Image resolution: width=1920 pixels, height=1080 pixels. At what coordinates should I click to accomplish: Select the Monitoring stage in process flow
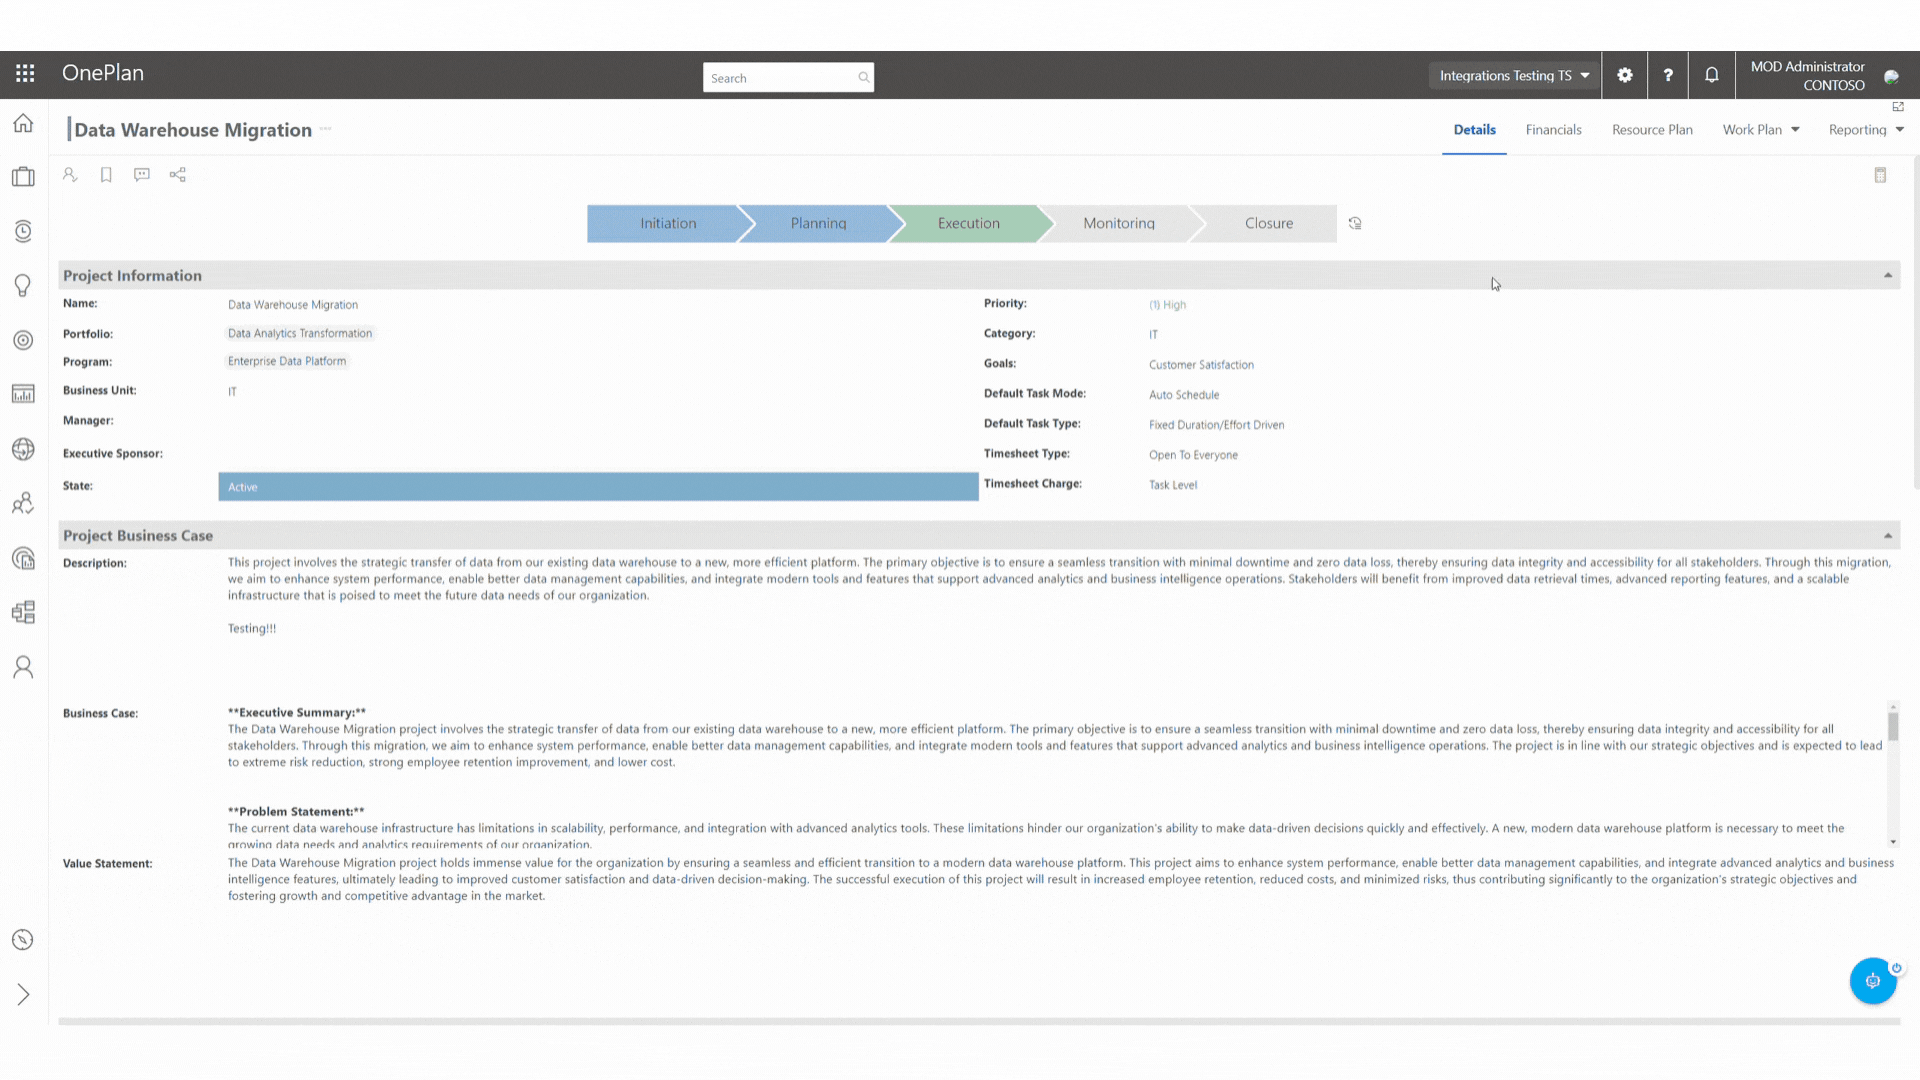point(1118,223)
